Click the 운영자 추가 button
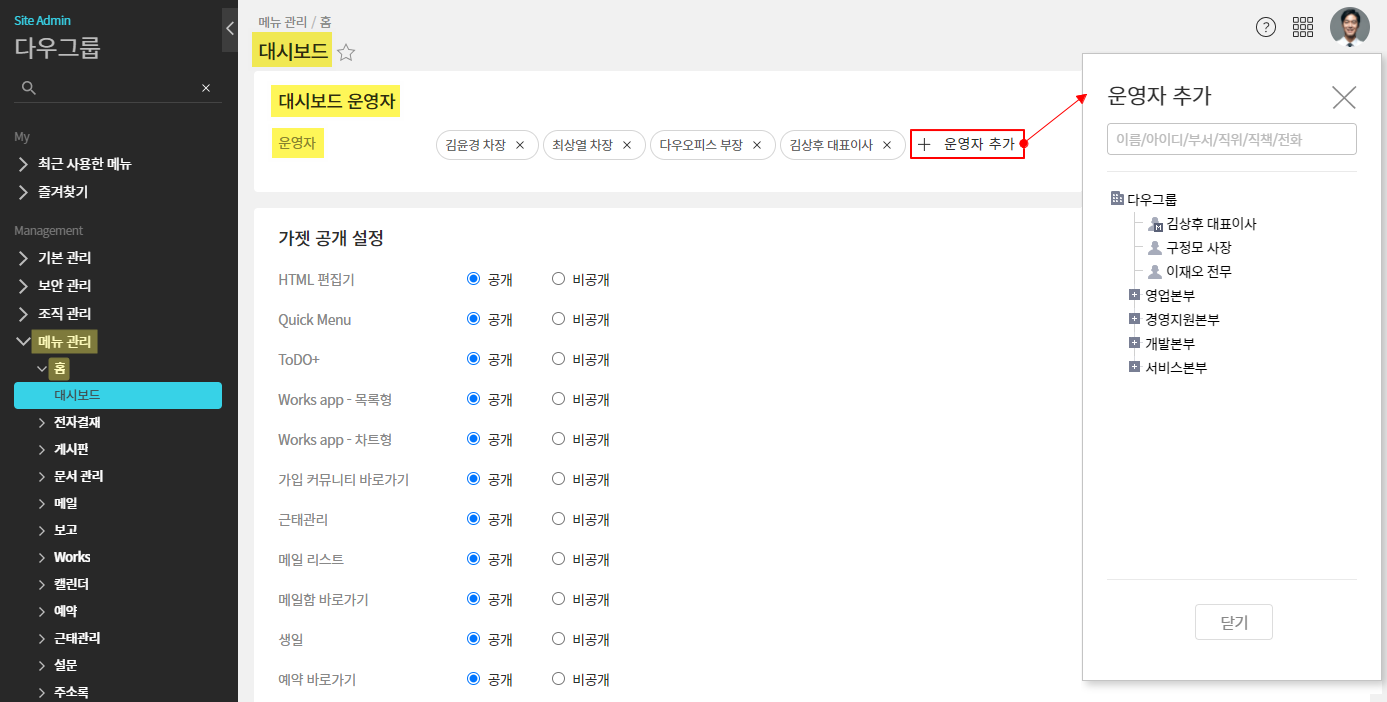The width and height of the screenshot is (1387, 702). coord(967,145)
